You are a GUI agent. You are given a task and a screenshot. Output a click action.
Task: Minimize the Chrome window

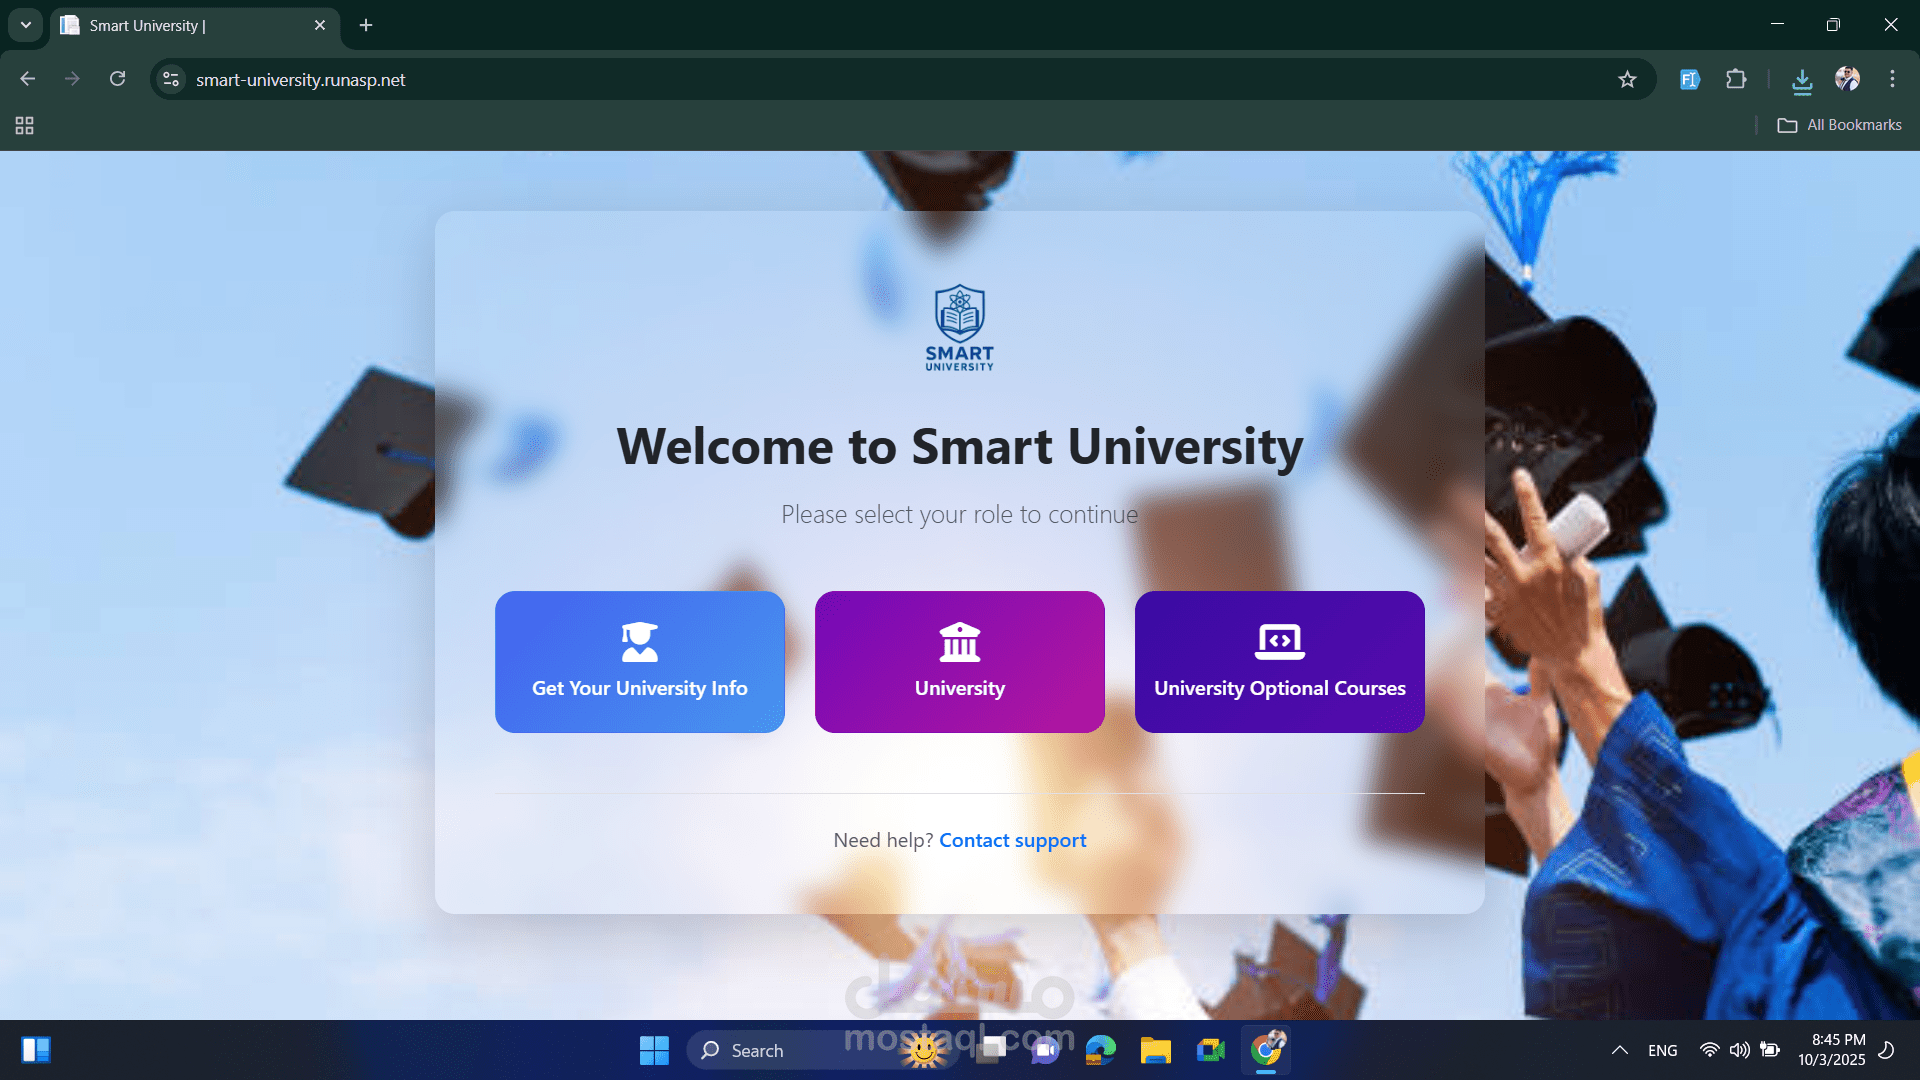tap(1777, 24)
